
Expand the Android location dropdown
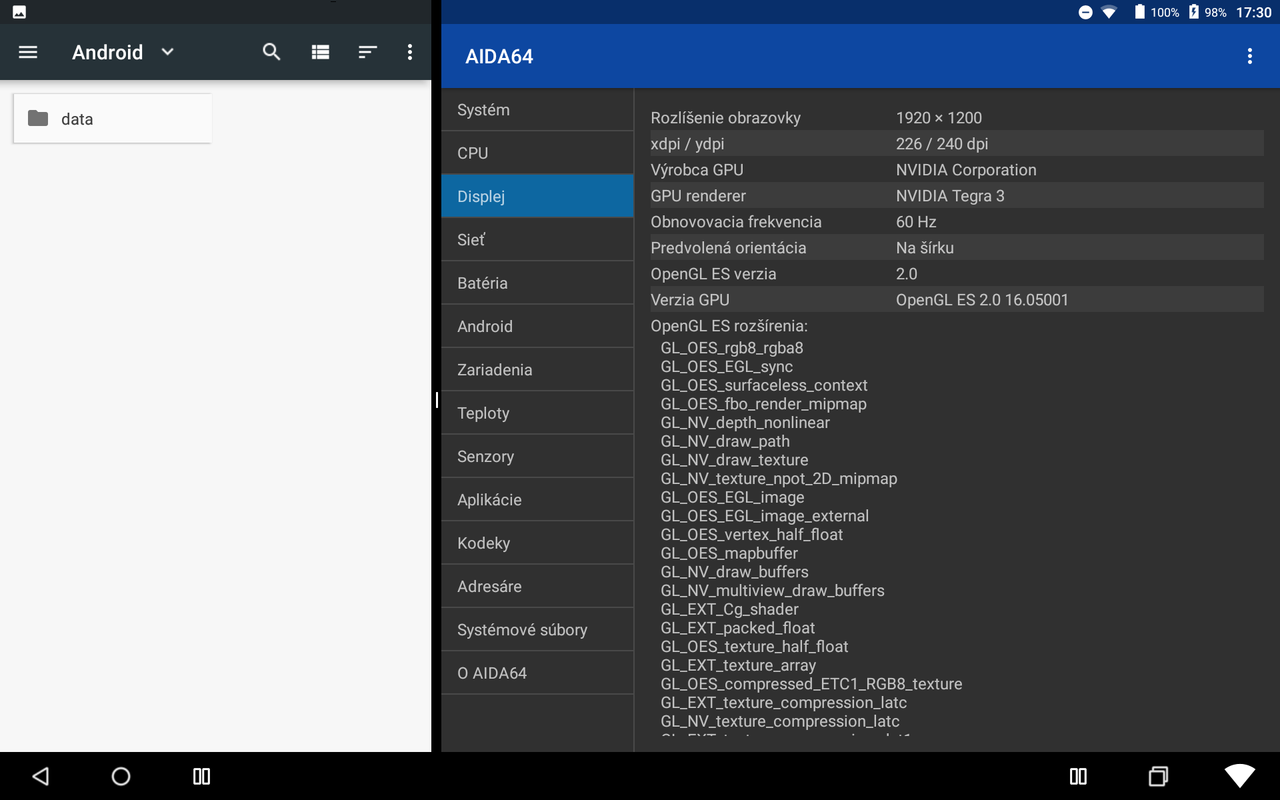168,52
